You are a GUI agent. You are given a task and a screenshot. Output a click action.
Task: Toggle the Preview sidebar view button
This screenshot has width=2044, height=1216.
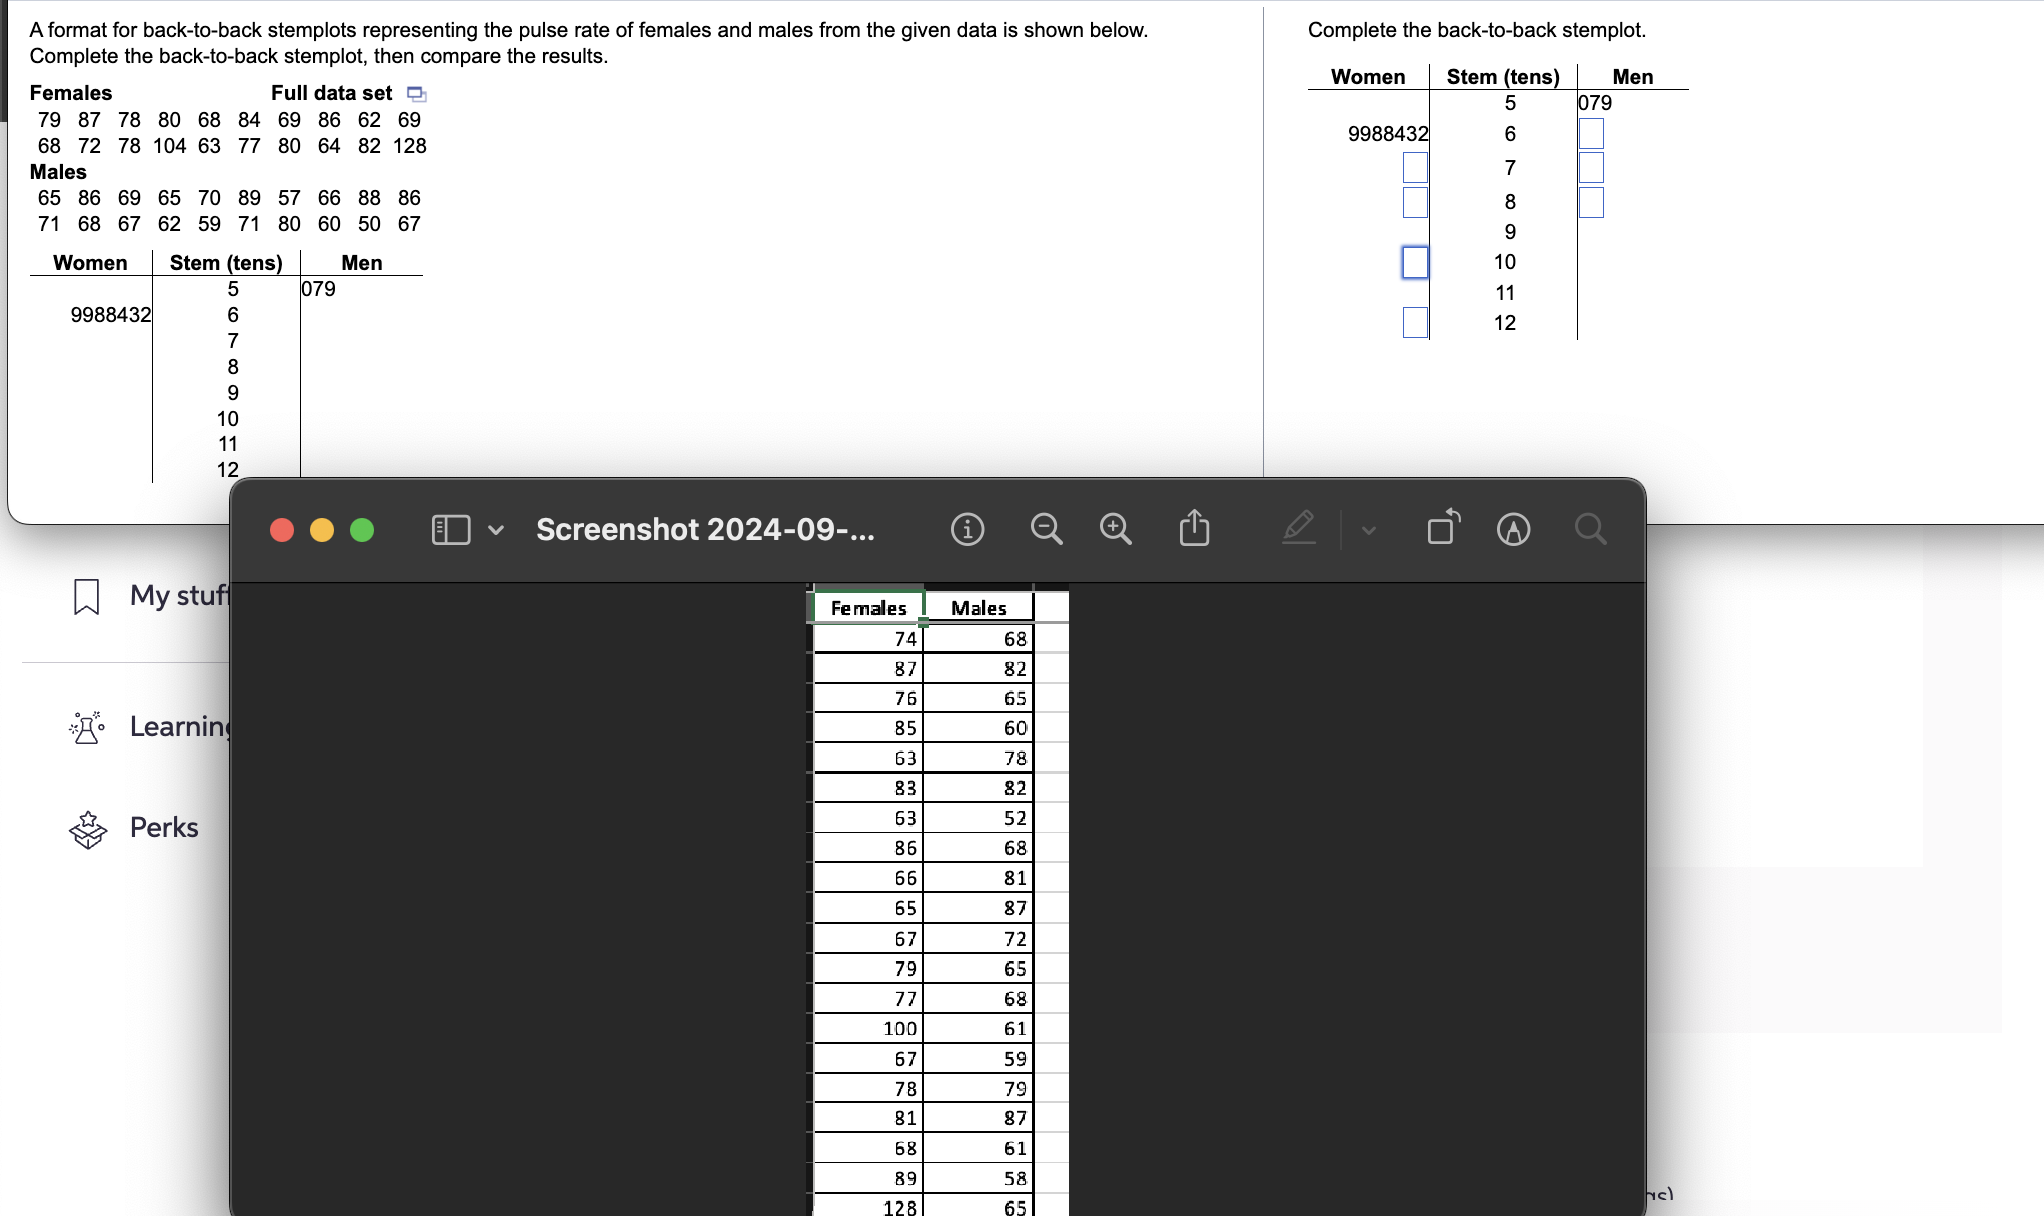click(x=451, y=529)
